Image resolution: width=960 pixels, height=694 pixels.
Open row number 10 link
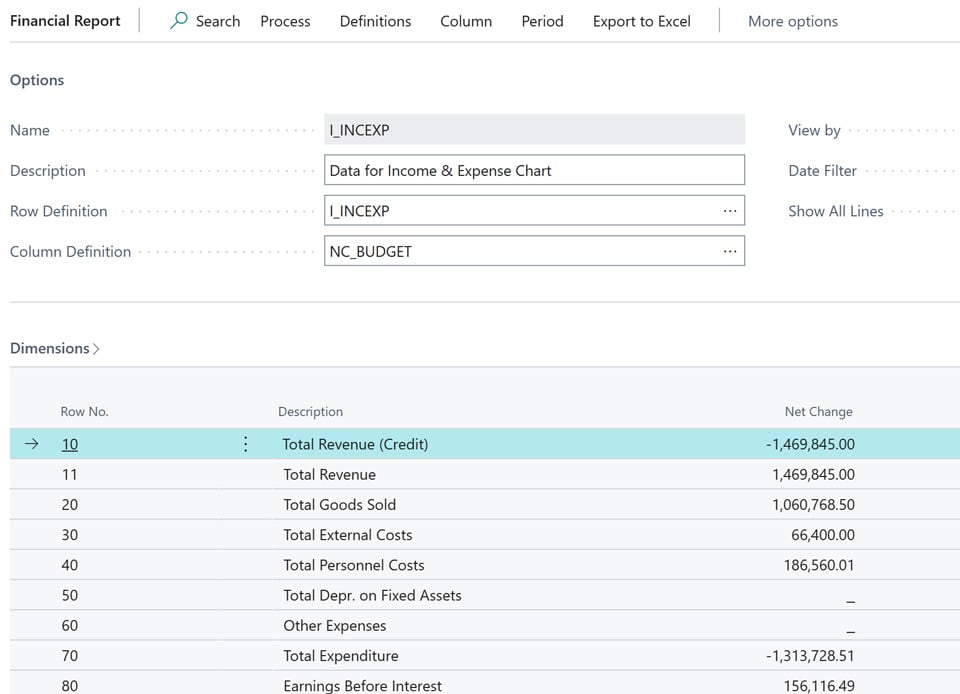[x=70, y=444]
